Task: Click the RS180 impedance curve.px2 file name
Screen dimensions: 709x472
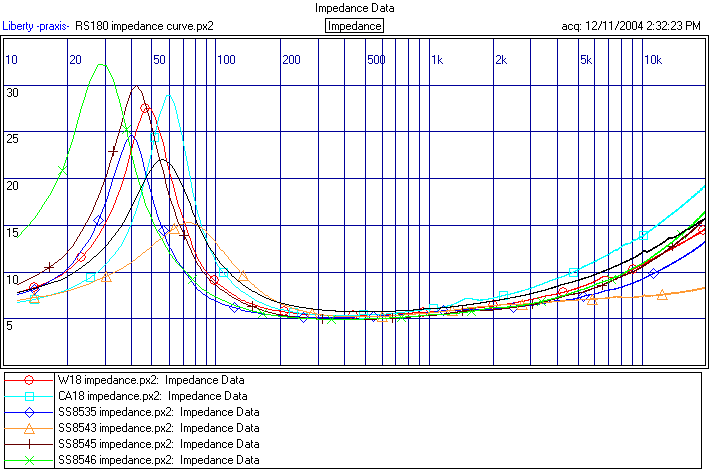Action: pos(144,25)
